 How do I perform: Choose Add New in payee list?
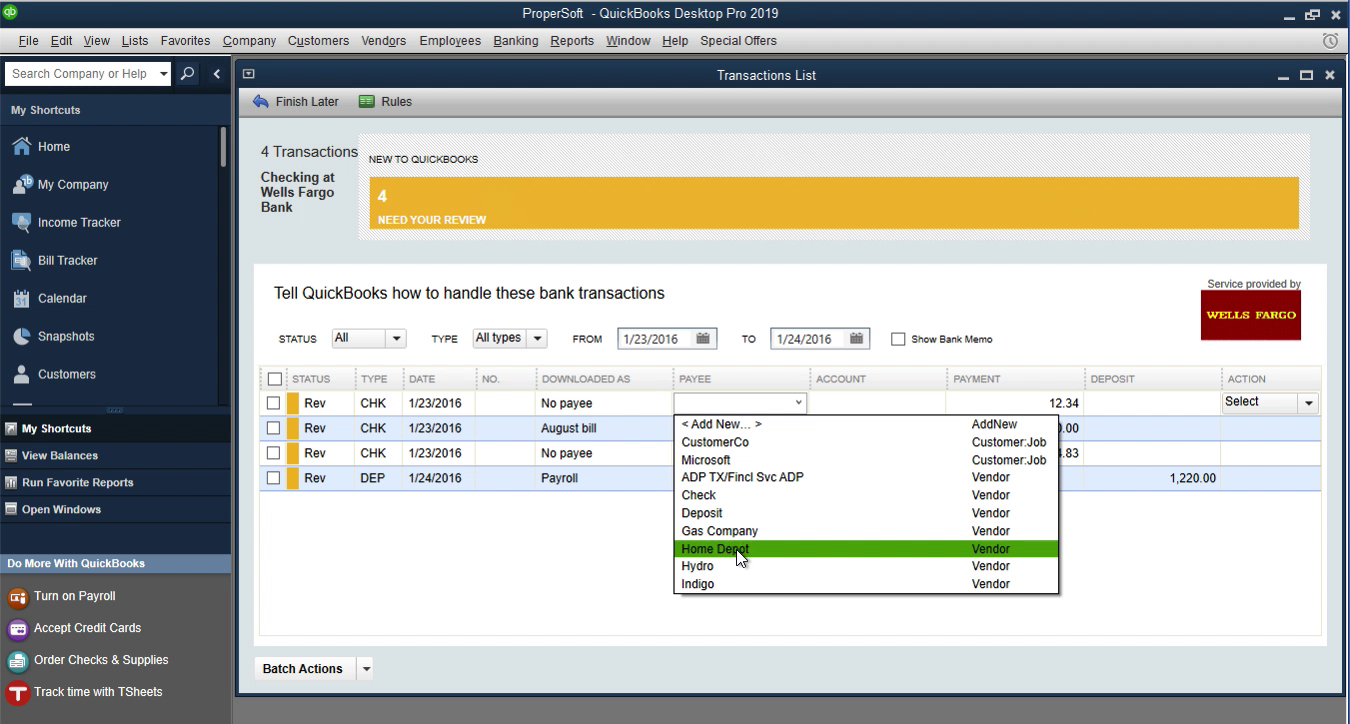866,425
